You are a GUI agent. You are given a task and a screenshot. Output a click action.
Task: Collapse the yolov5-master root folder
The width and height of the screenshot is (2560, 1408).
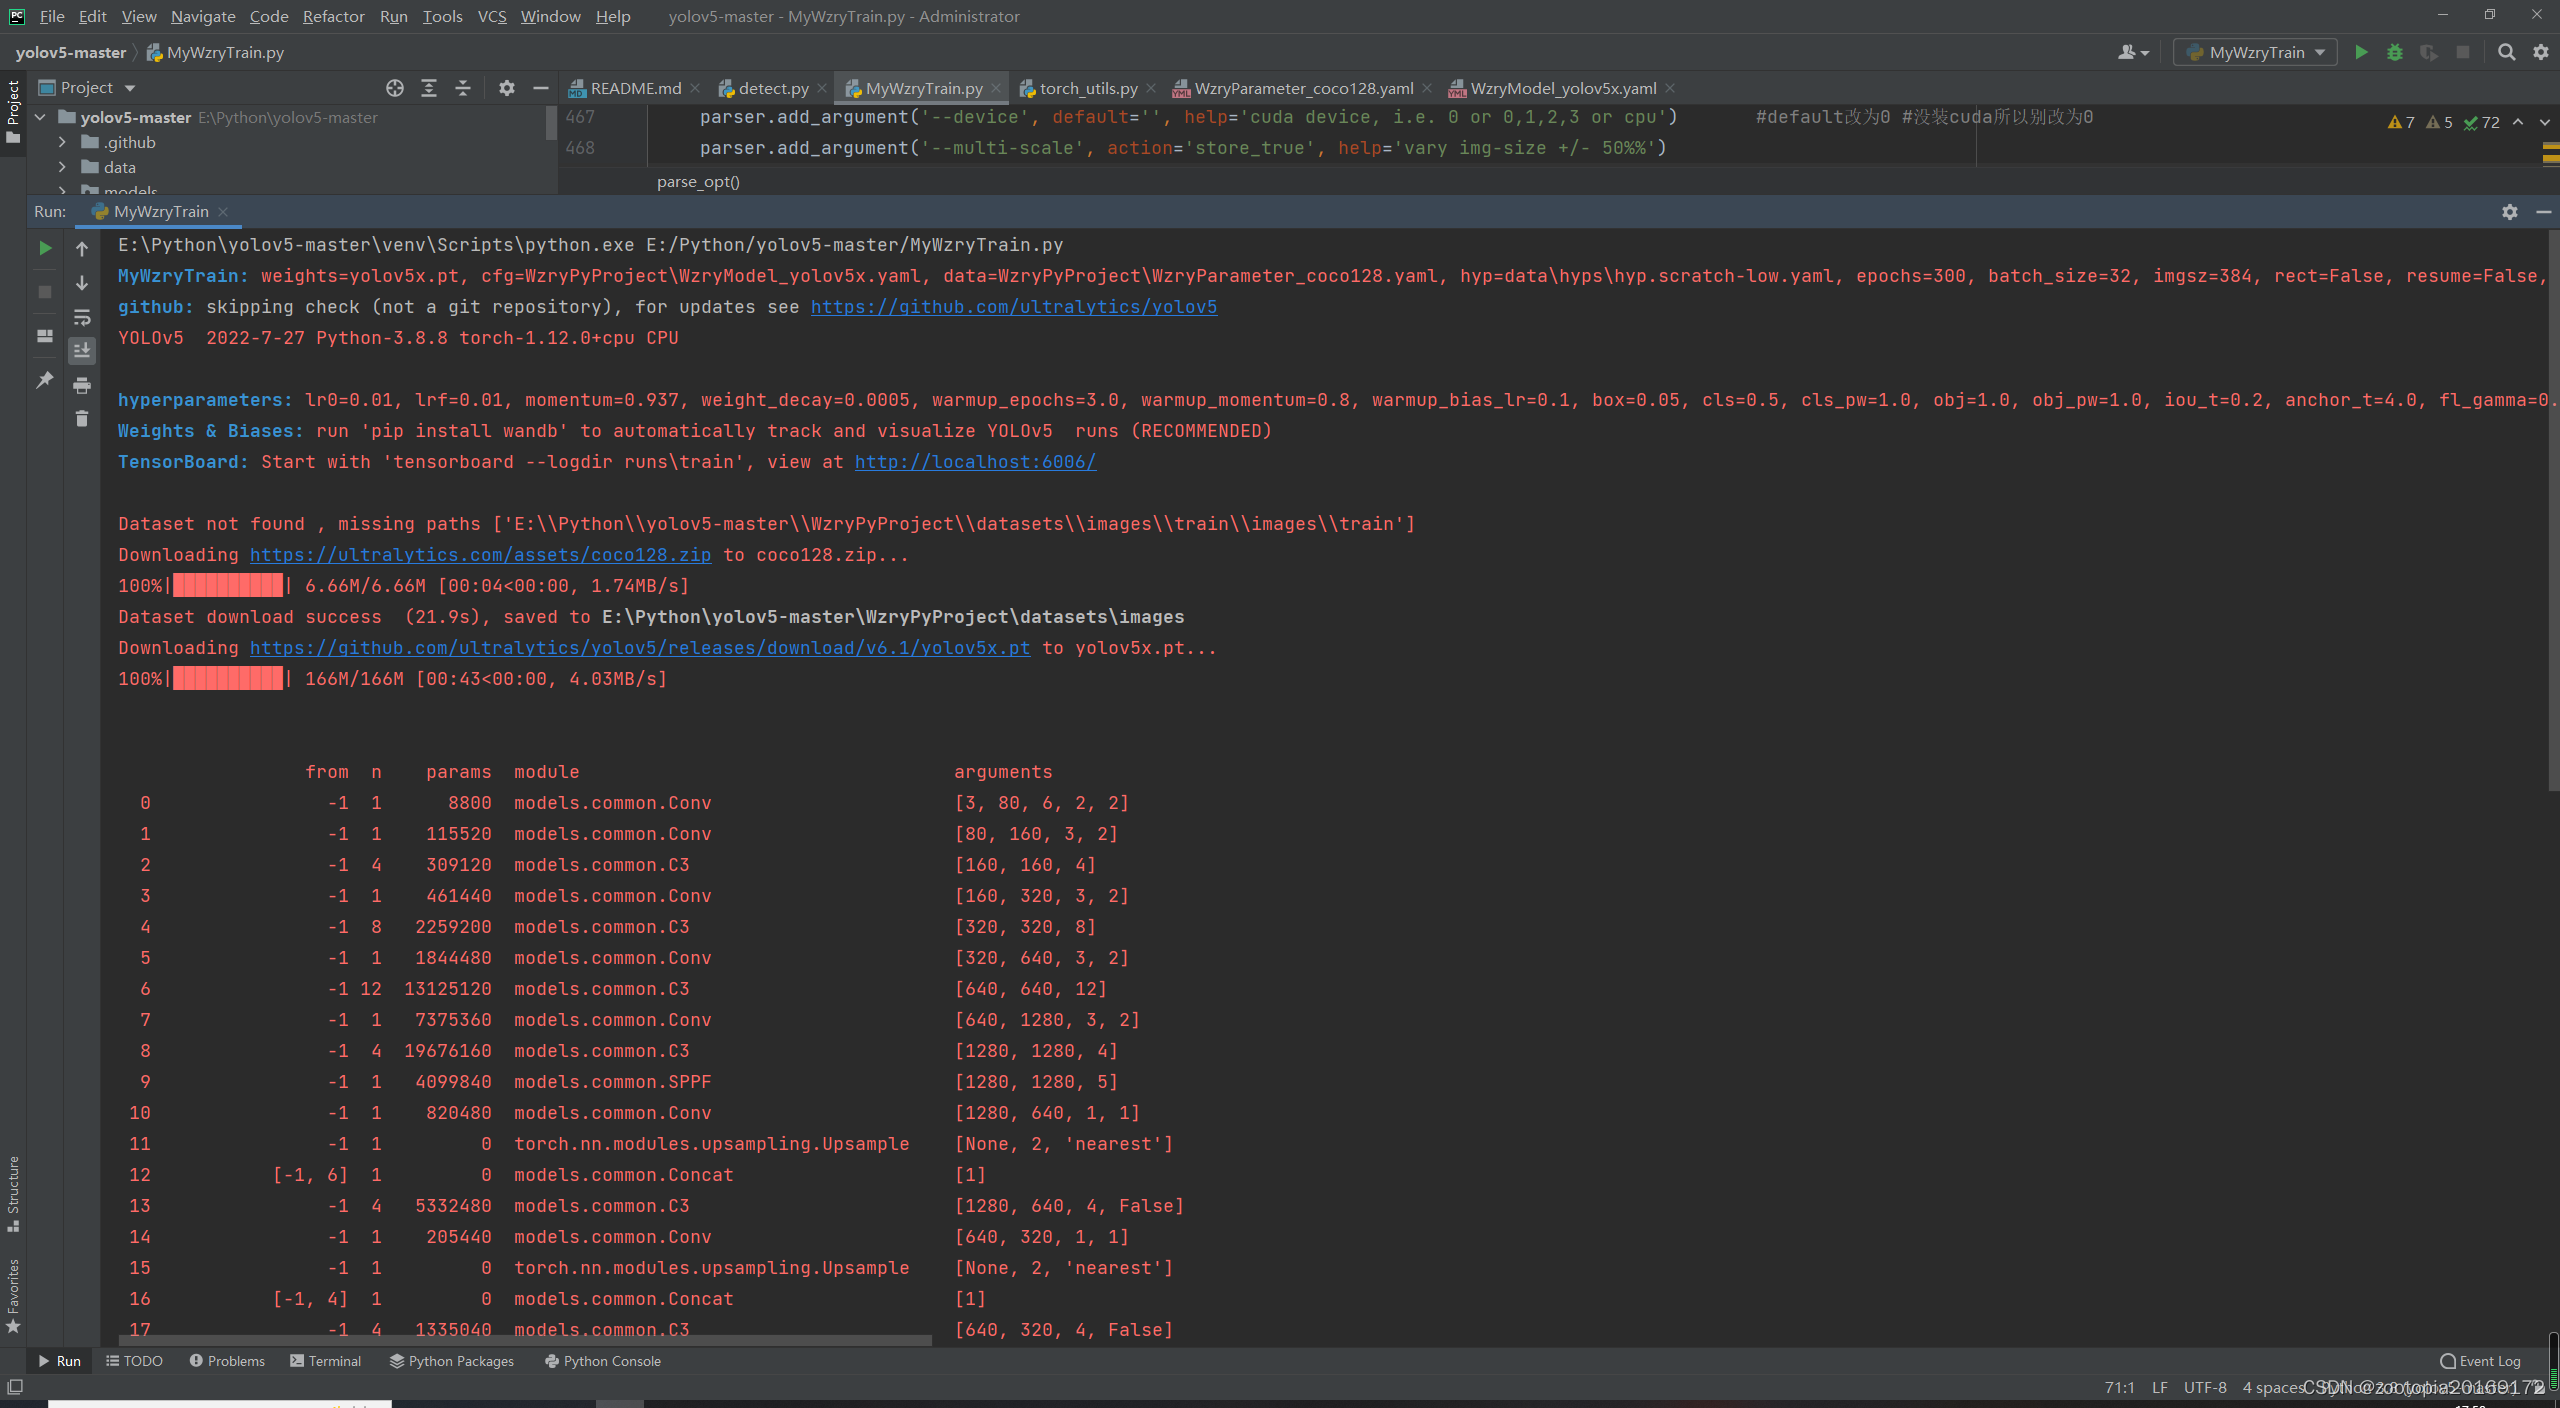(x=40, y=117)
